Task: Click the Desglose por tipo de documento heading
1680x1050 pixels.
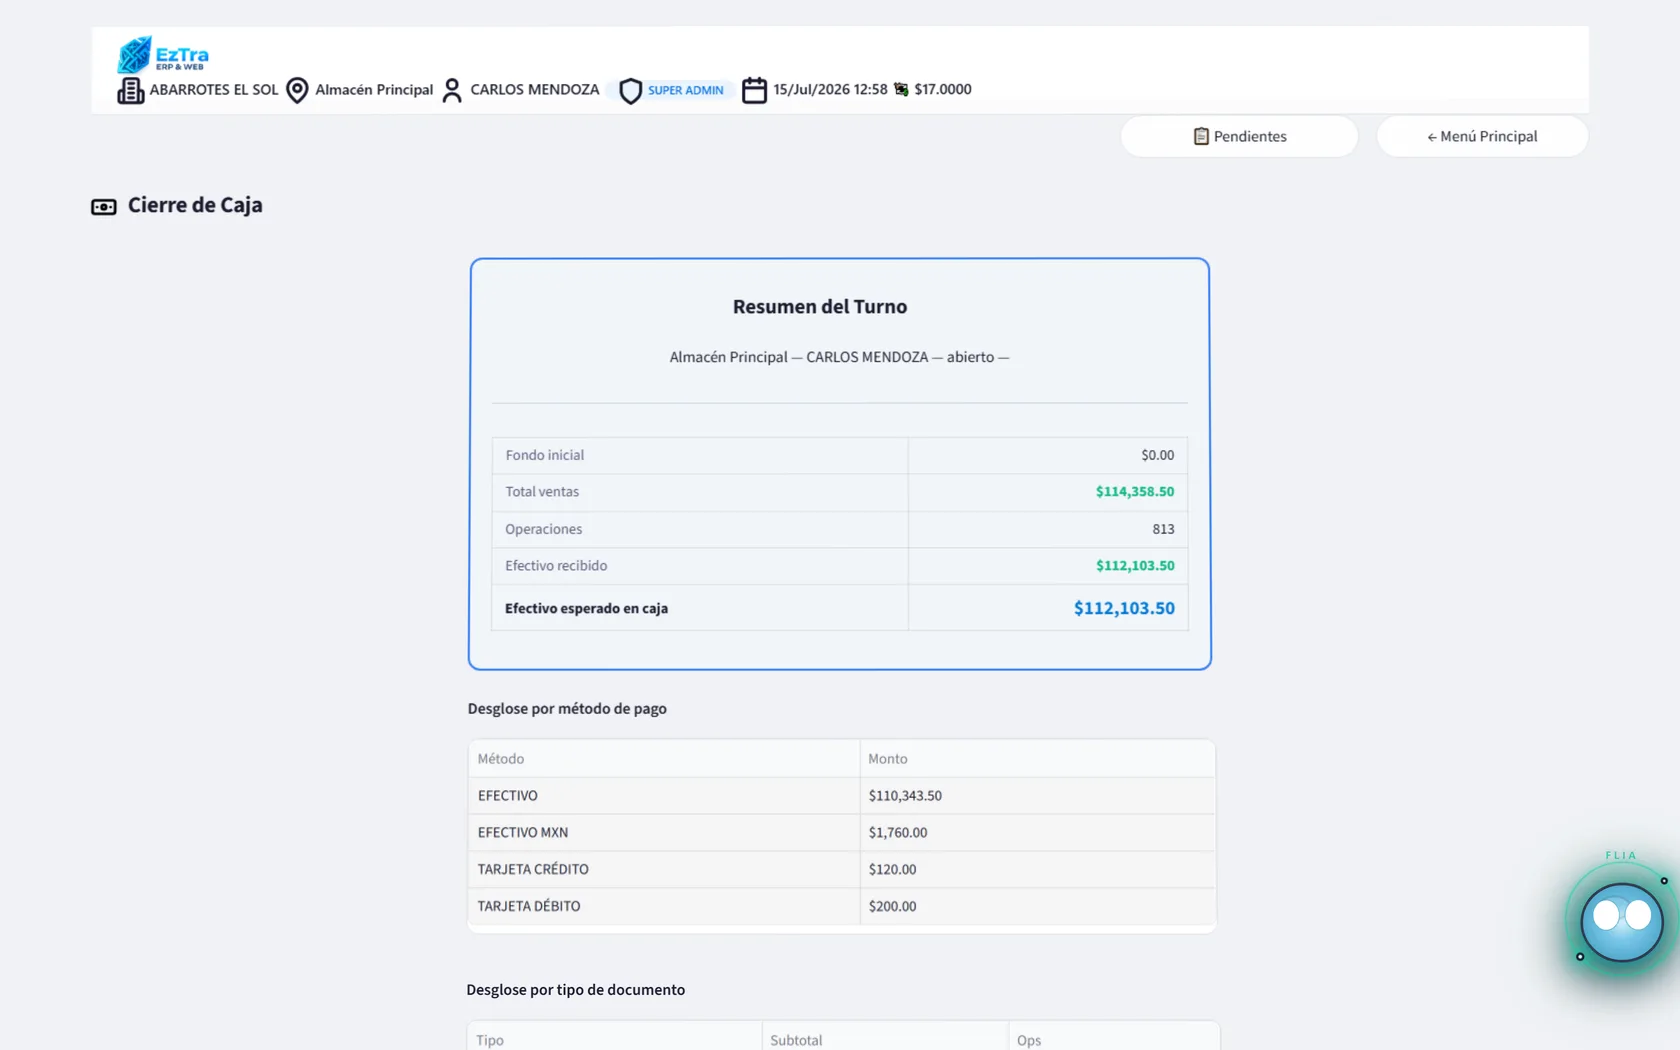Action: [x=576, y=990]
